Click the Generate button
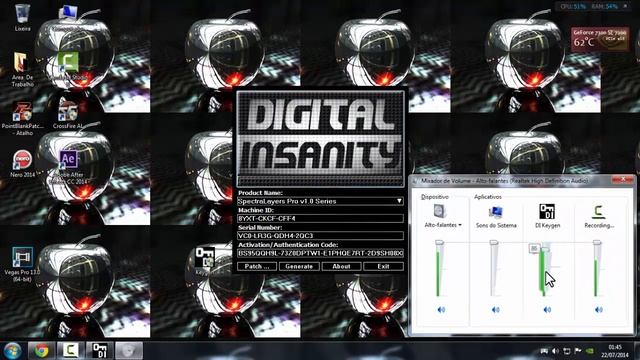640x360 pixels. coord(299,266)
